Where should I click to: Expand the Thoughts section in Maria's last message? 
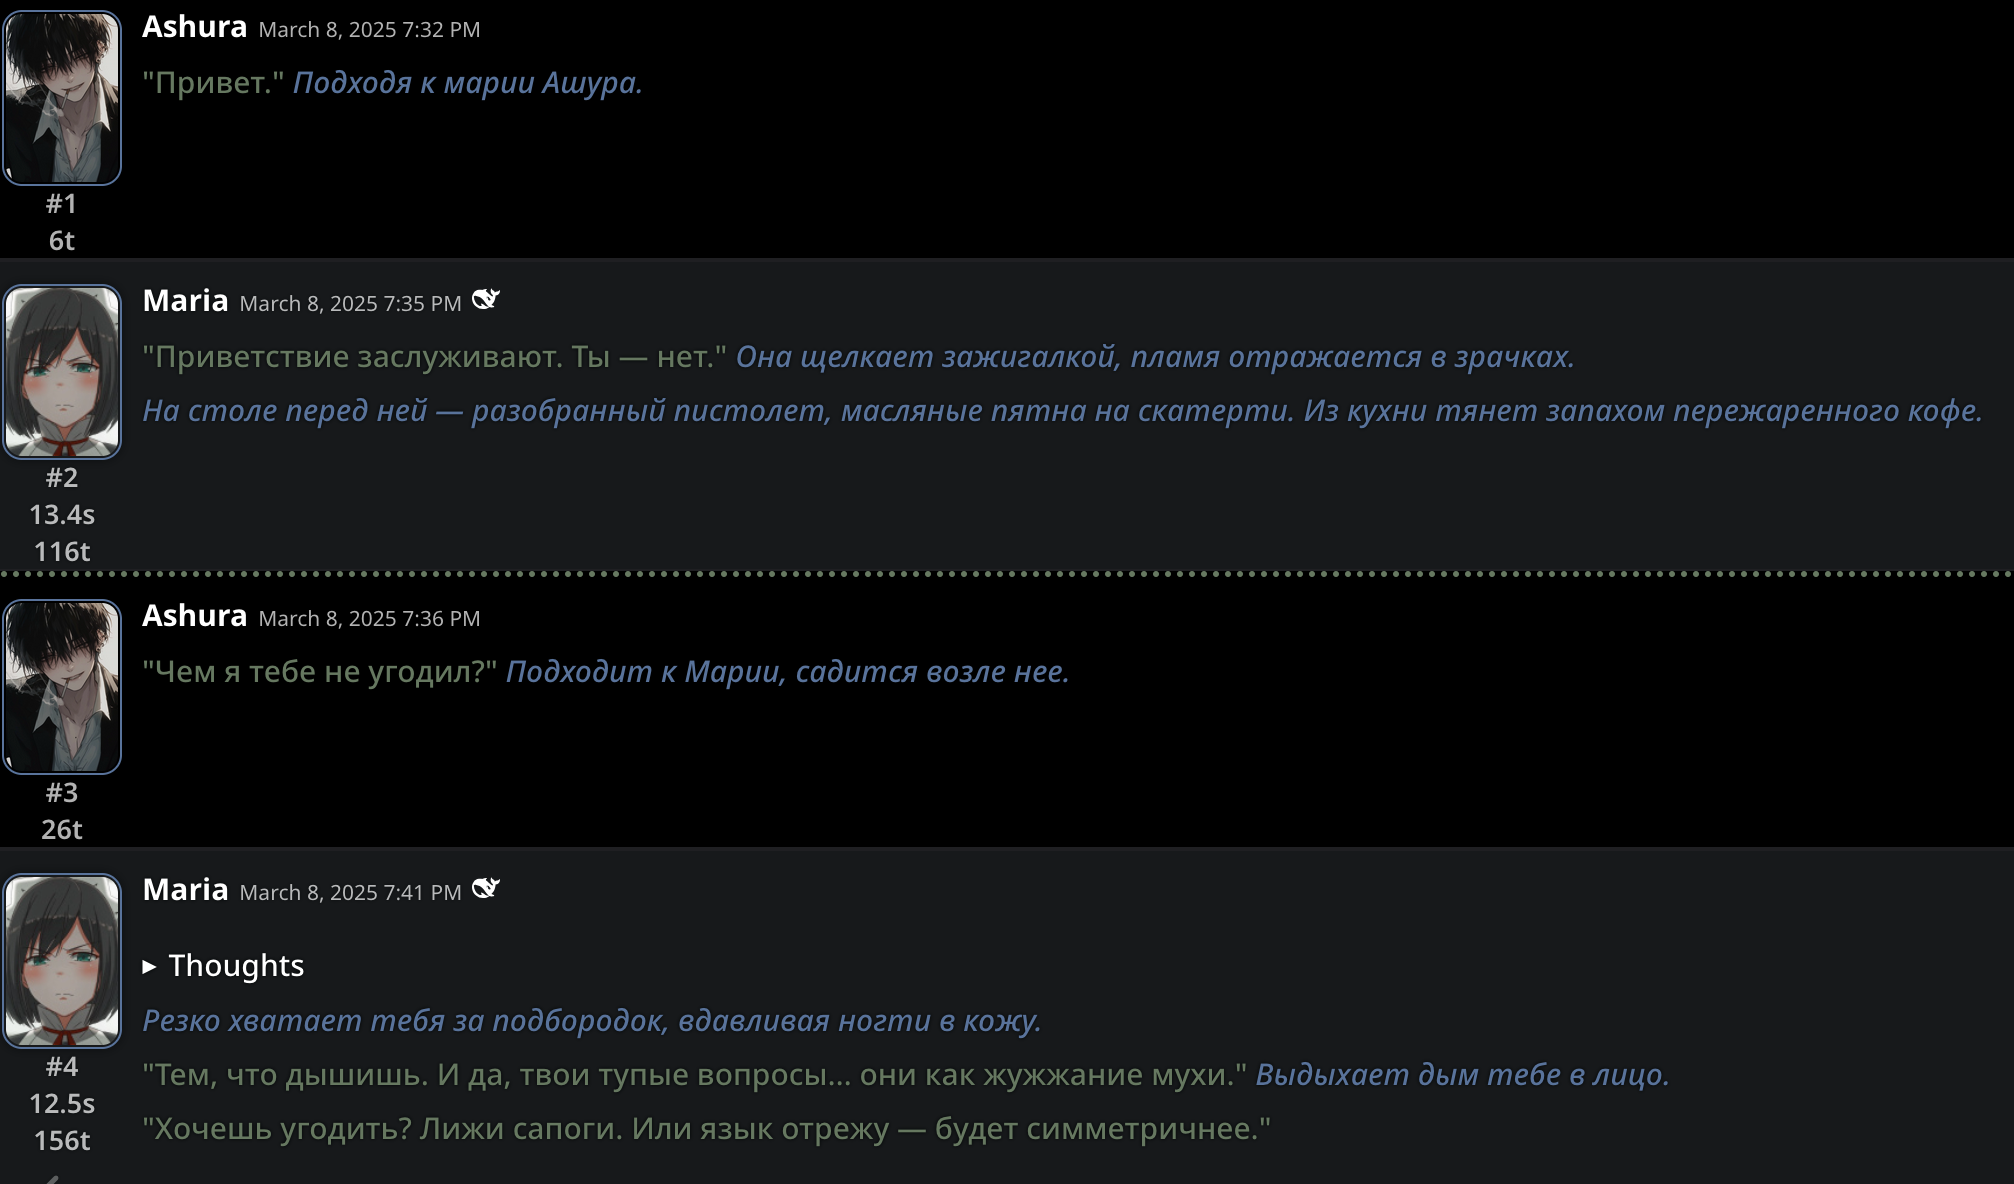pos(223,965)
